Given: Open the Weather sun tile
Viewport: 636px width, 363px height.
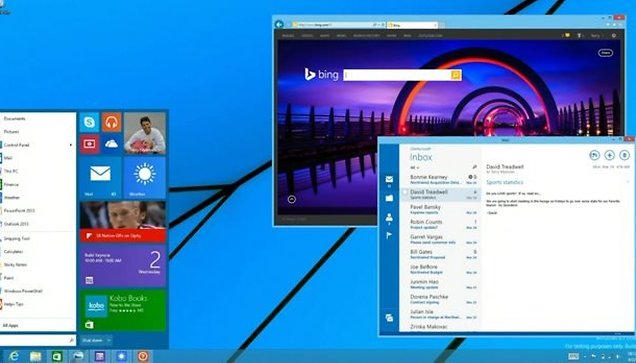Looking at the screenshot, I should (145, 177).
